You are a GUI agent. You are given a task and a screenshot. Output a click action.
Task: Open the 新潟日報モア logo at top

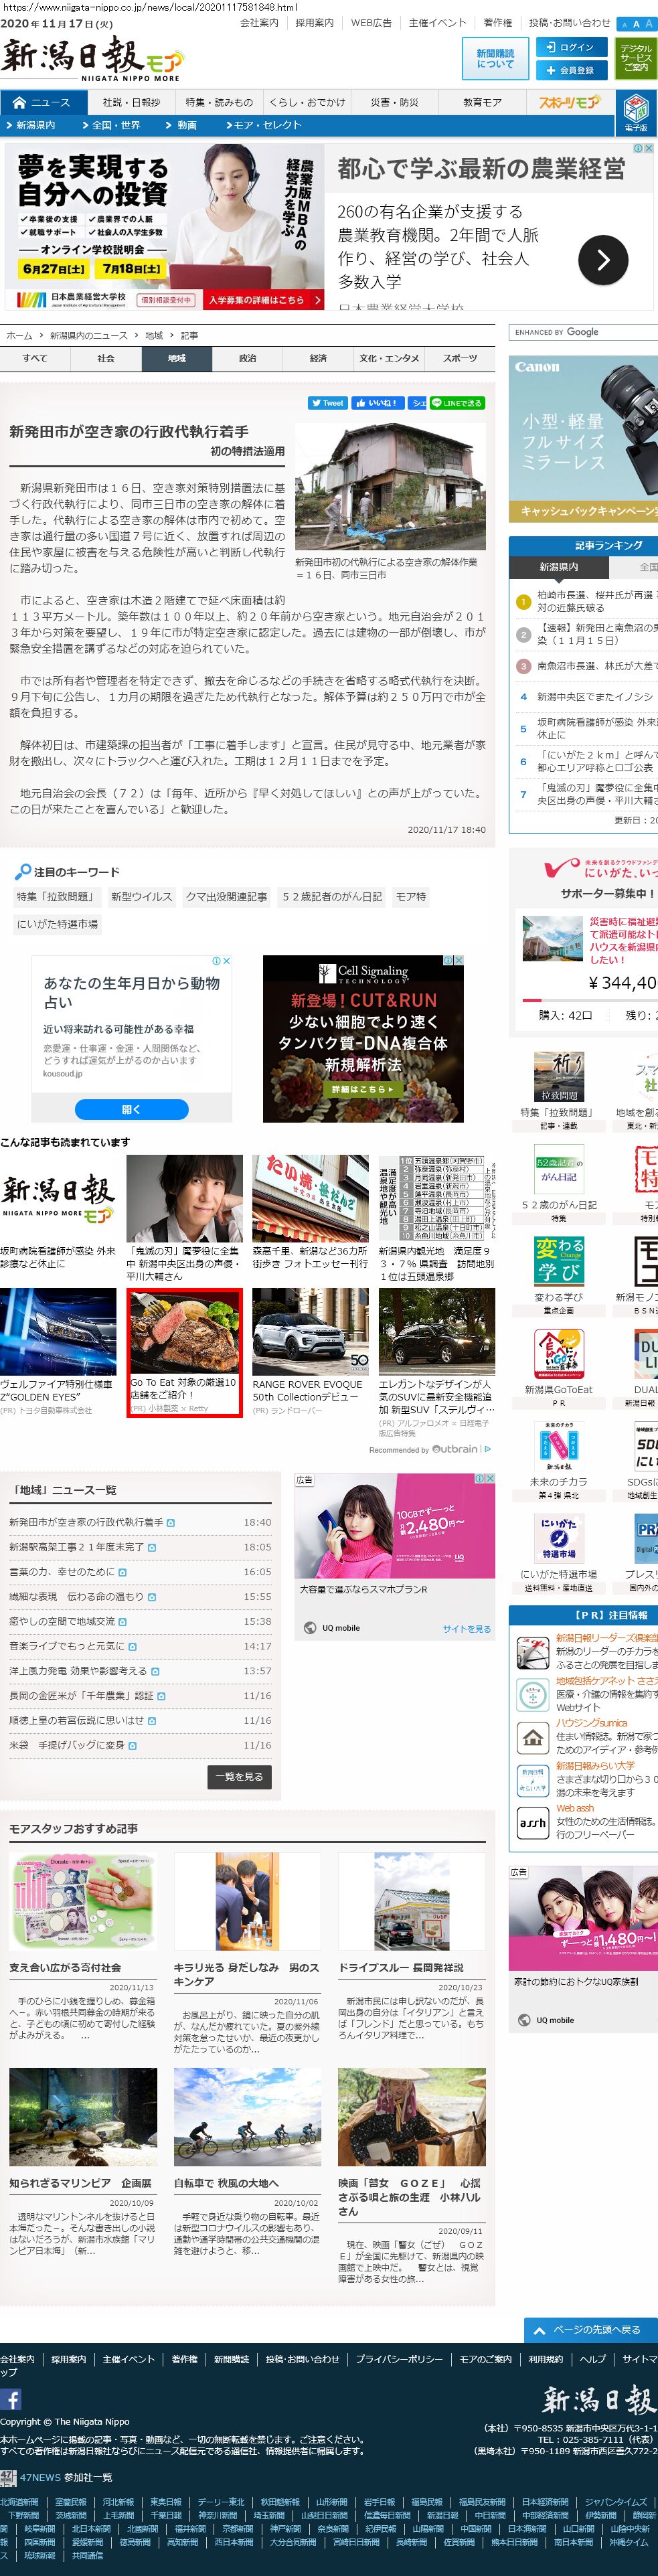pyautogui.click(x=91, y=60)
